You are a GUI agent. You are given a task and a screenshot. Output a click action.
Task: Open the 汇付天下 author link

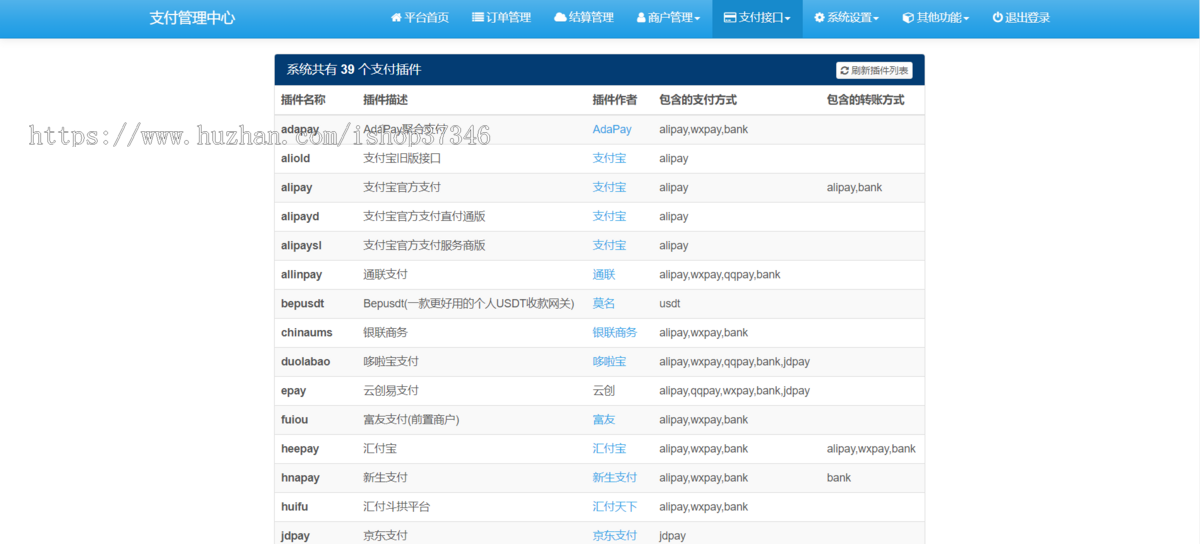coord(615,506)
